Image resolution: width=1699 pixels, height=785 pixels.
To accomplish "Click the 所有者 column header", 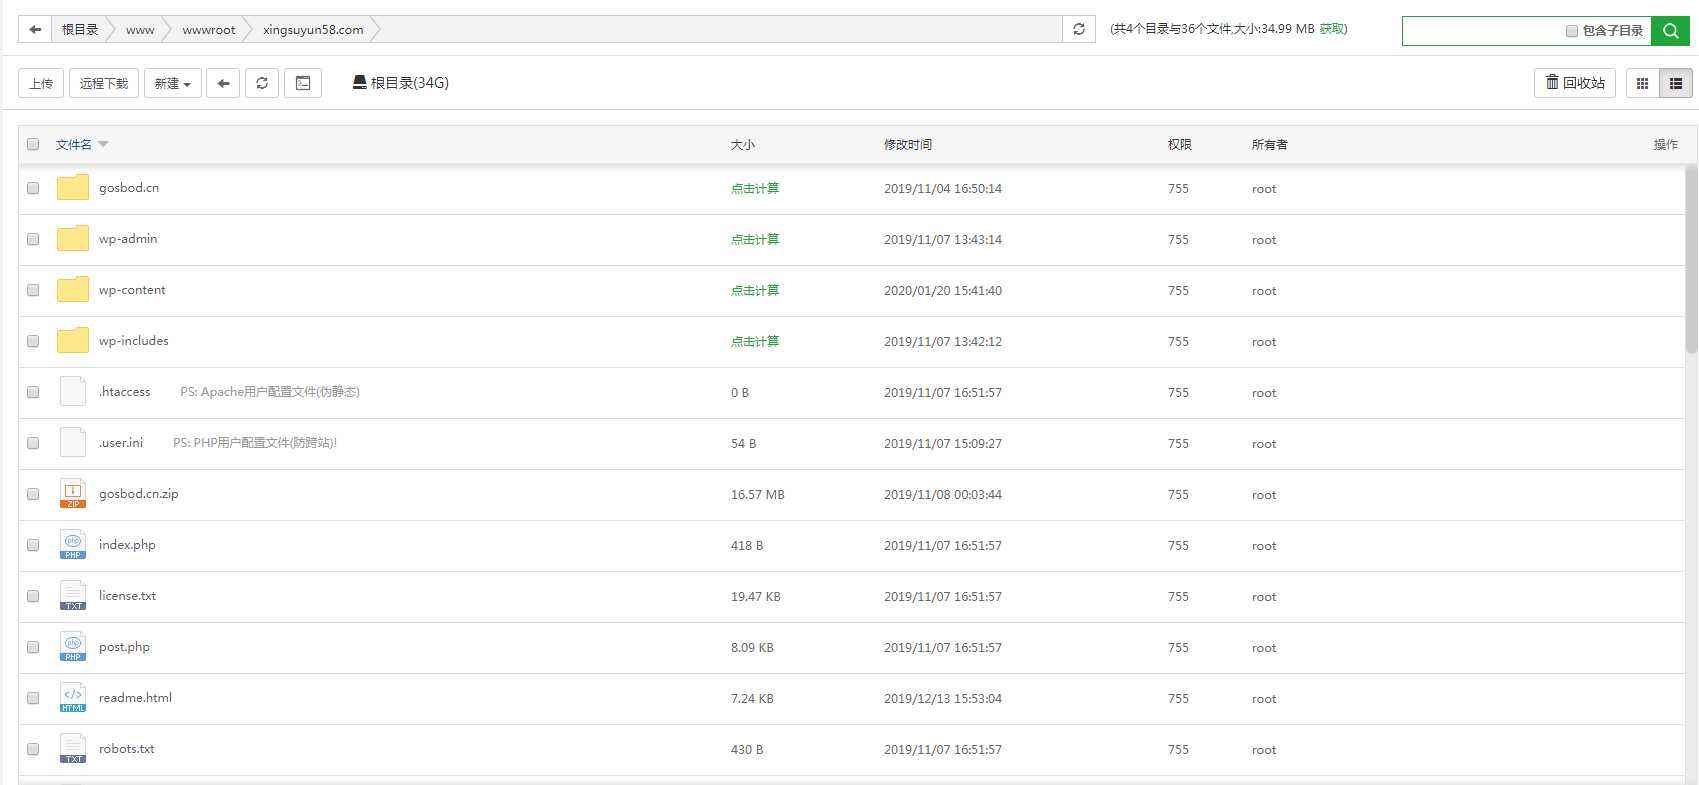I will pos(1269,144).
